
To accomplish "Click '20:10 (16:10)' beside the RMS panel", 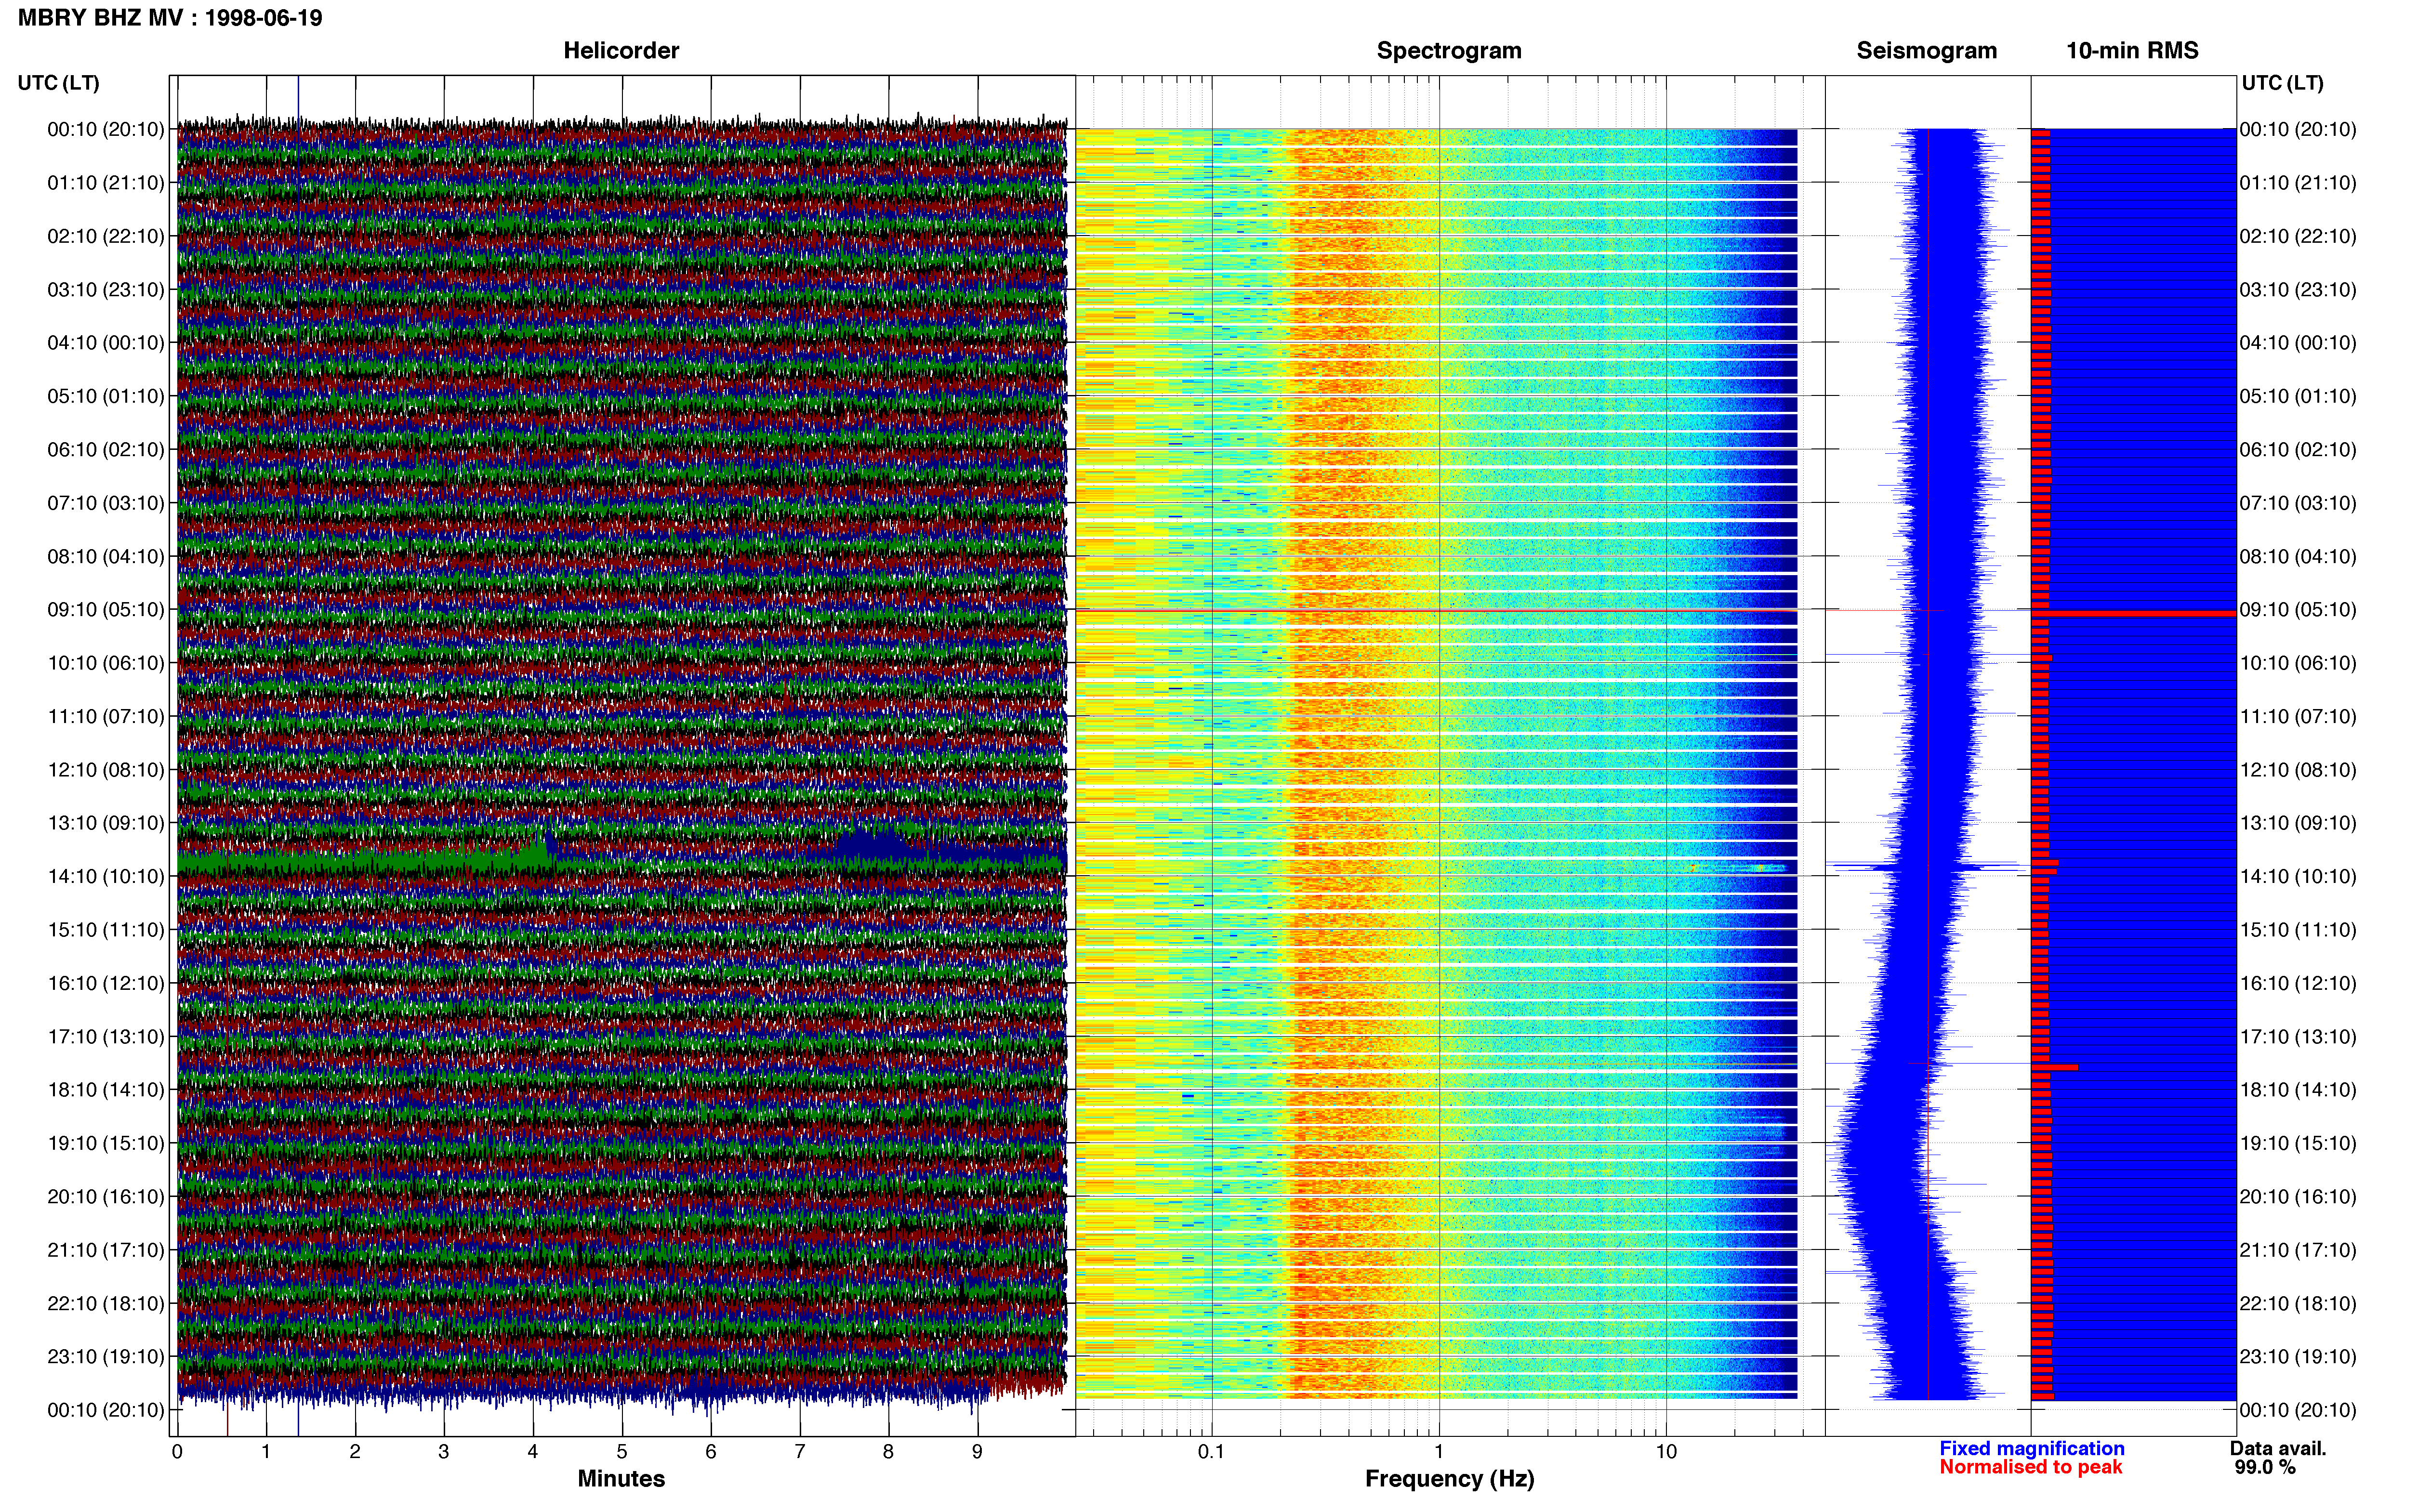I will click(2298, 1197).
